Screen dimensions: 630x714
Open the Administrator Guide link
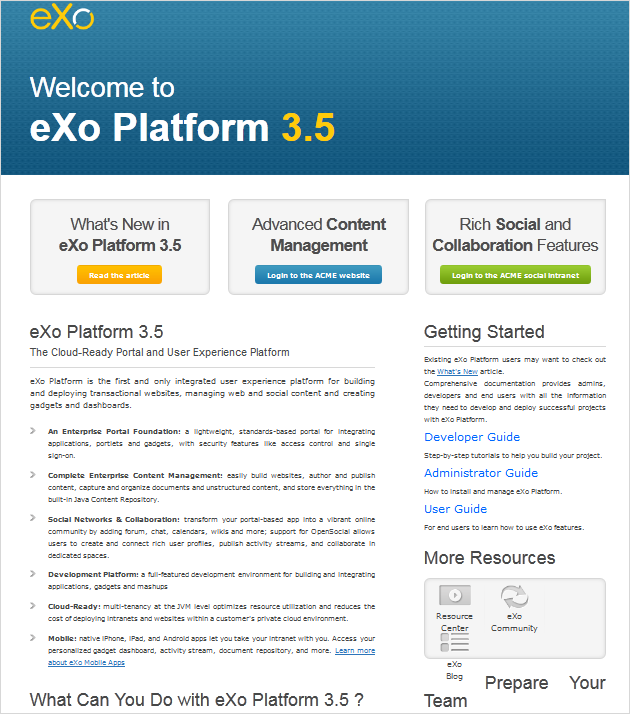(x=481, y=473)
